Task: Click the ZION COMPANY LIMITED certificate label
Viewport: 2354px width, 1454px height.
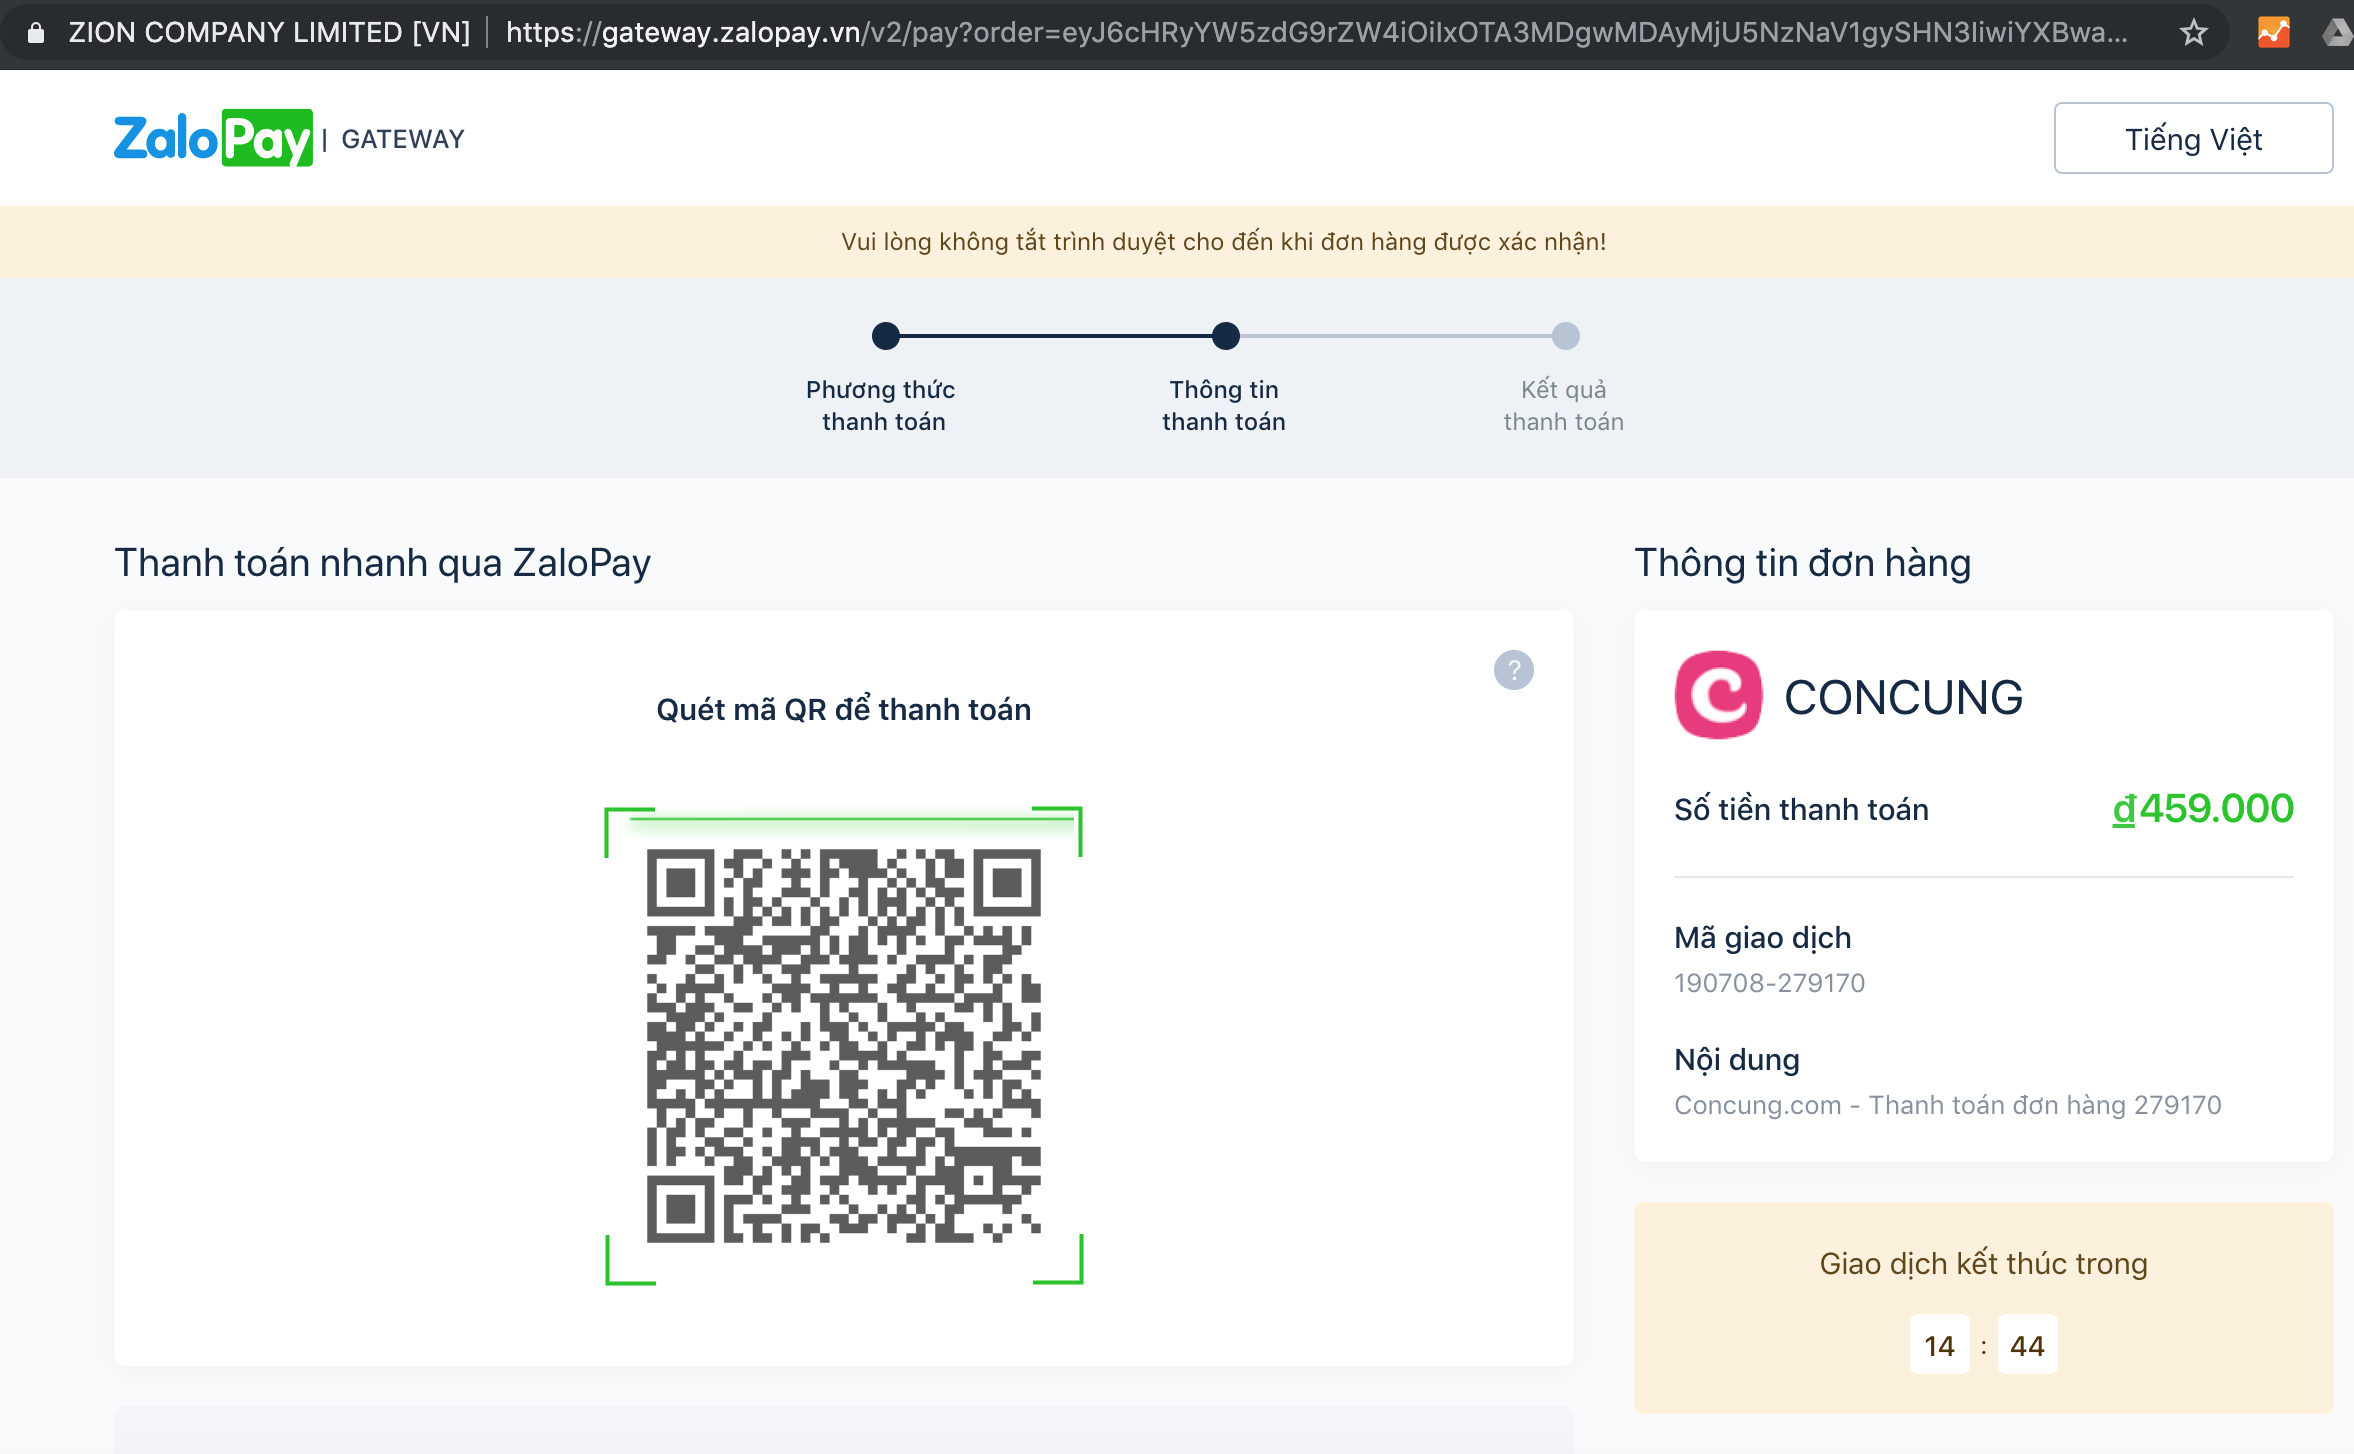Action: click(x=269, y=33)
